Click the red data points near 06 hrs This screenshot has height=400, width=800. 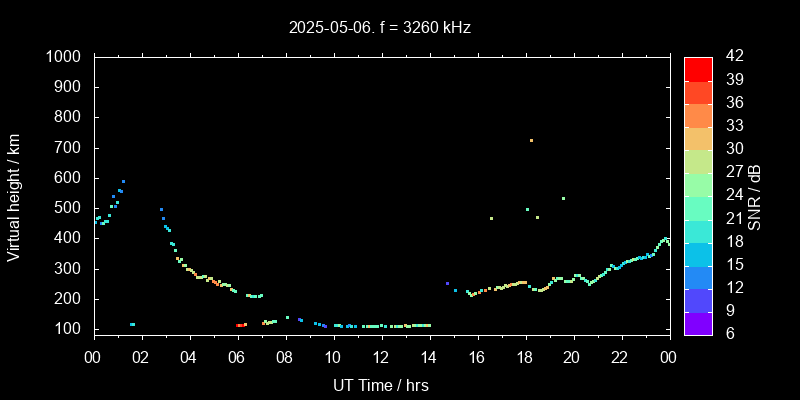coord(240,325)
